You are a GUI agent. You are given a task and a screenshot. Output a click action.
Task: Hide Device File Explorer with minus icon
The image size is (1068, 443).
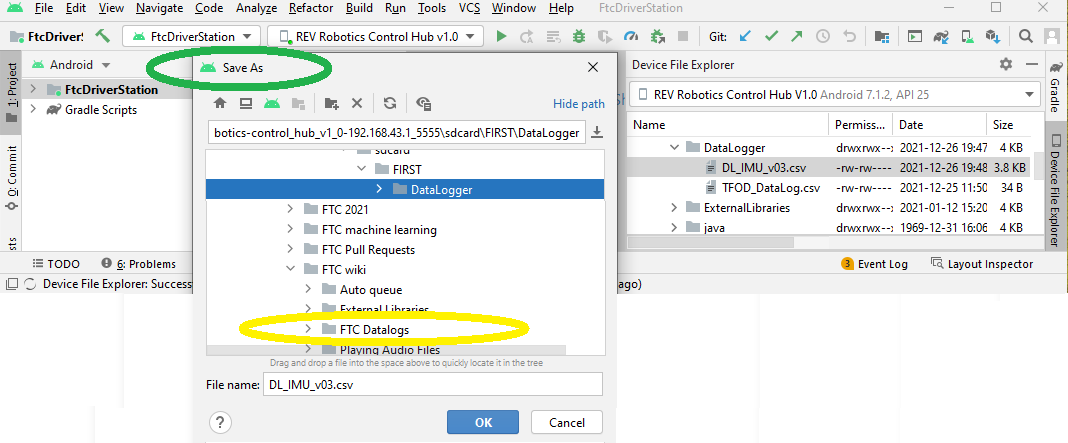pos(1033,64)
